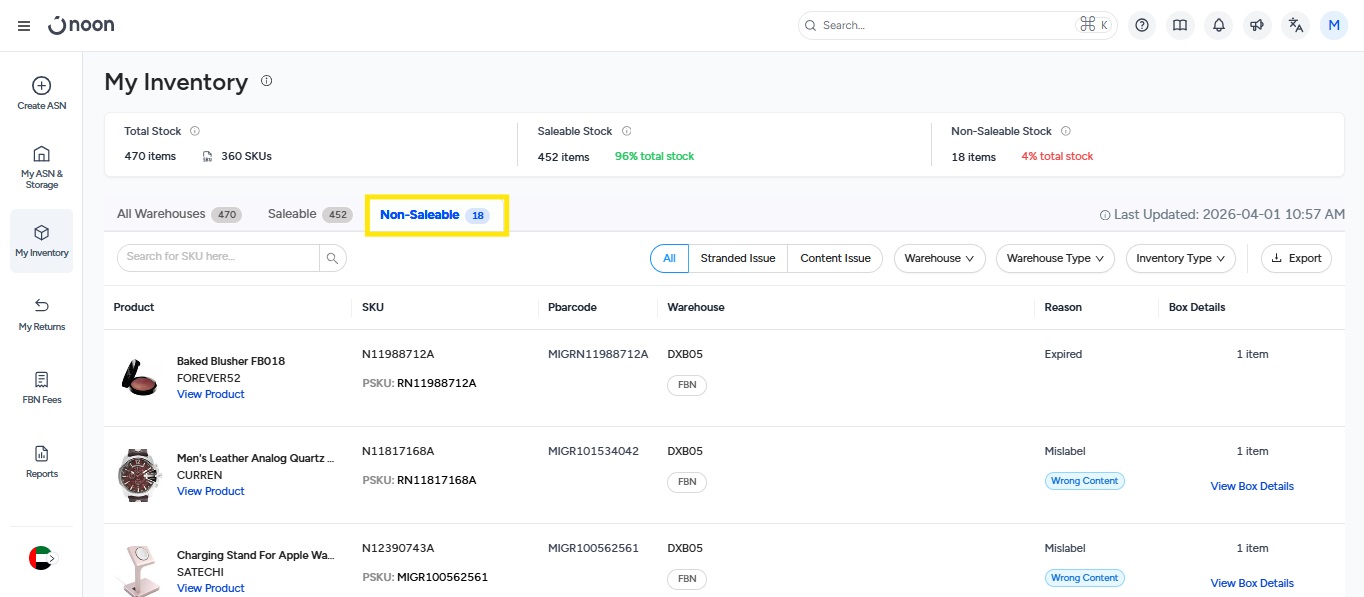Open the language translate icon

[x=1296, y=26]
